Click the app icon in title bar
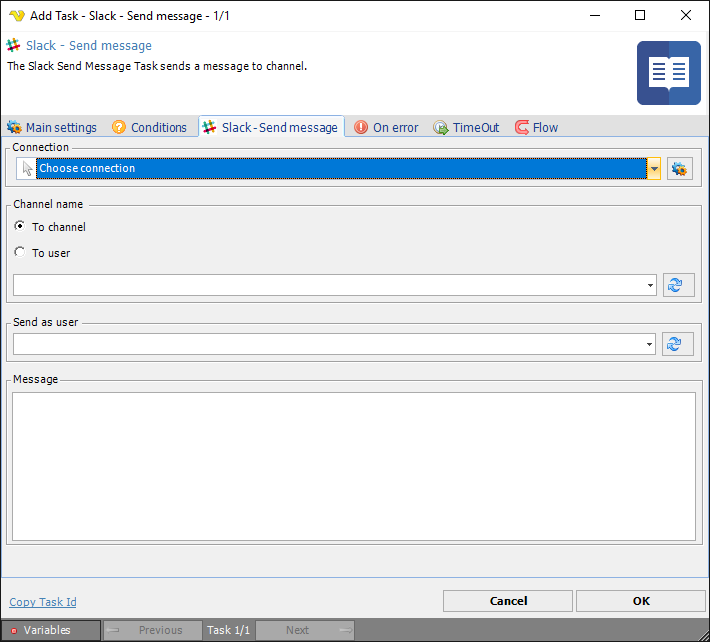710x642 pixels. [x=16, y=15]
